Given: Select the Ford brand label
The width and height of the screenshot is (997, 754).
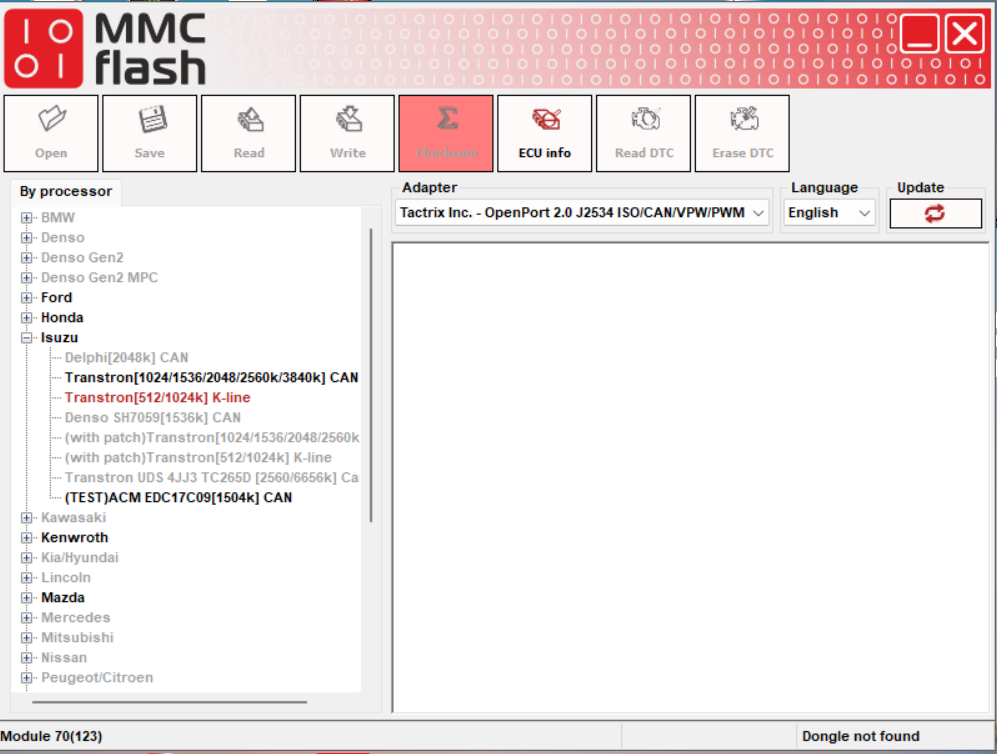Looking at the screenshot, I should (x=57, y=298).
